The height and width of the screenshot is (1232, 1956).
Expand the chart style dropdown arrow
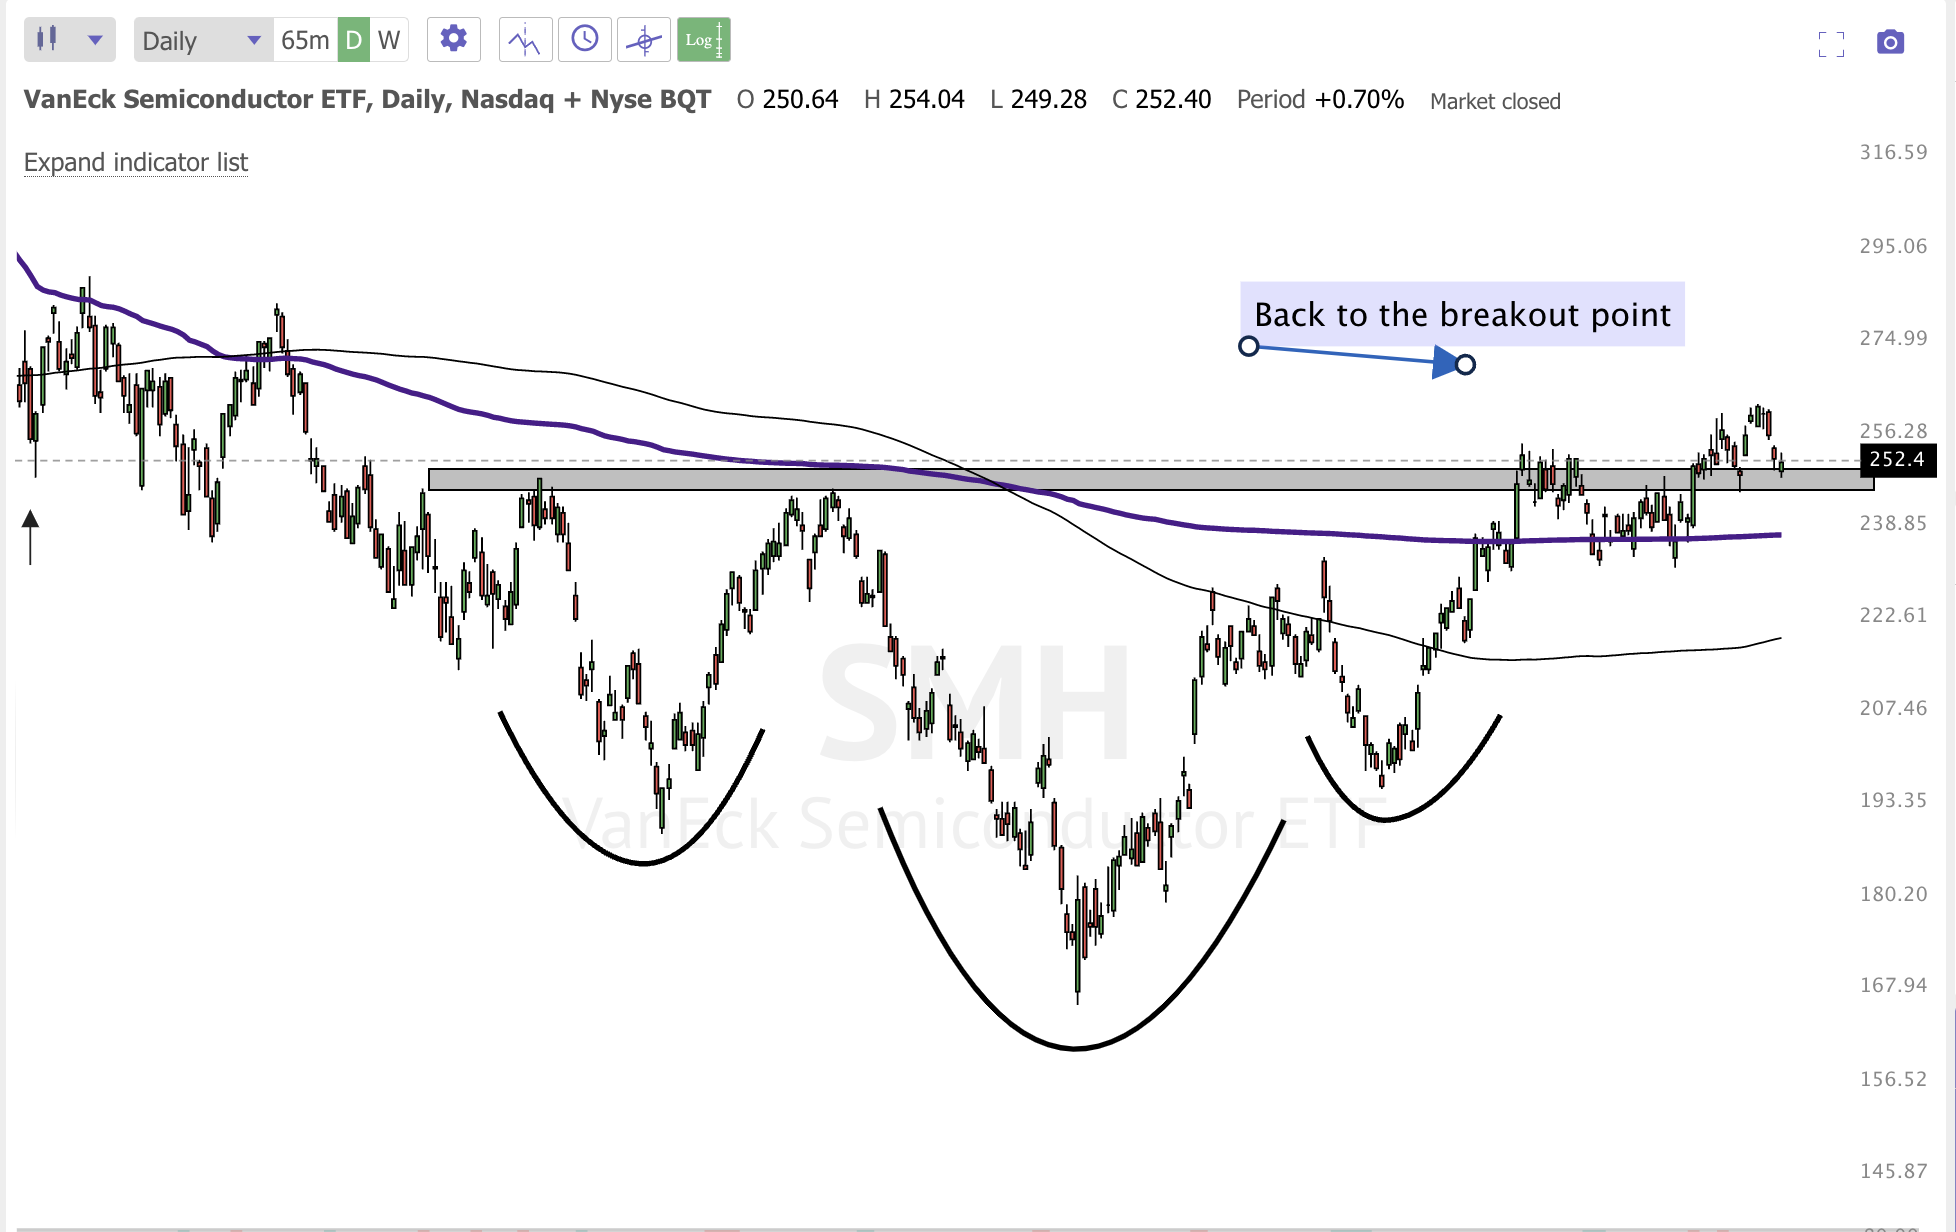(95, 40)
